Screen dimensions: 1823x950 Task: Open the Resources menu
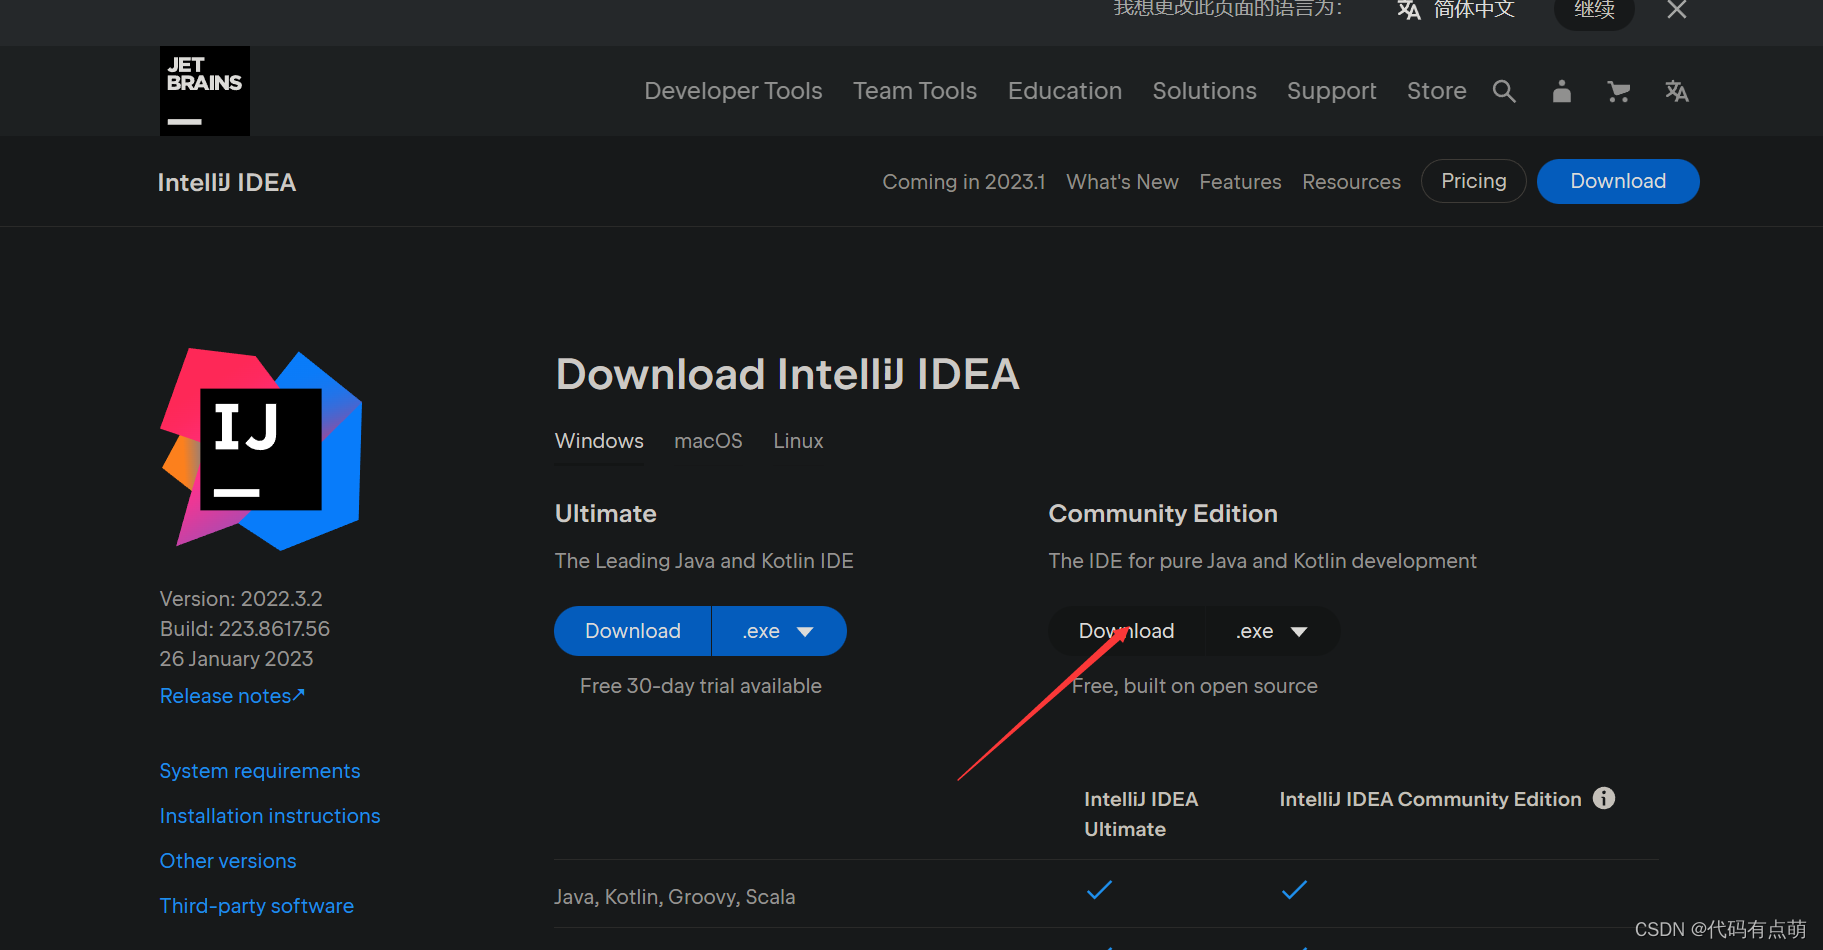point(1351,182)
